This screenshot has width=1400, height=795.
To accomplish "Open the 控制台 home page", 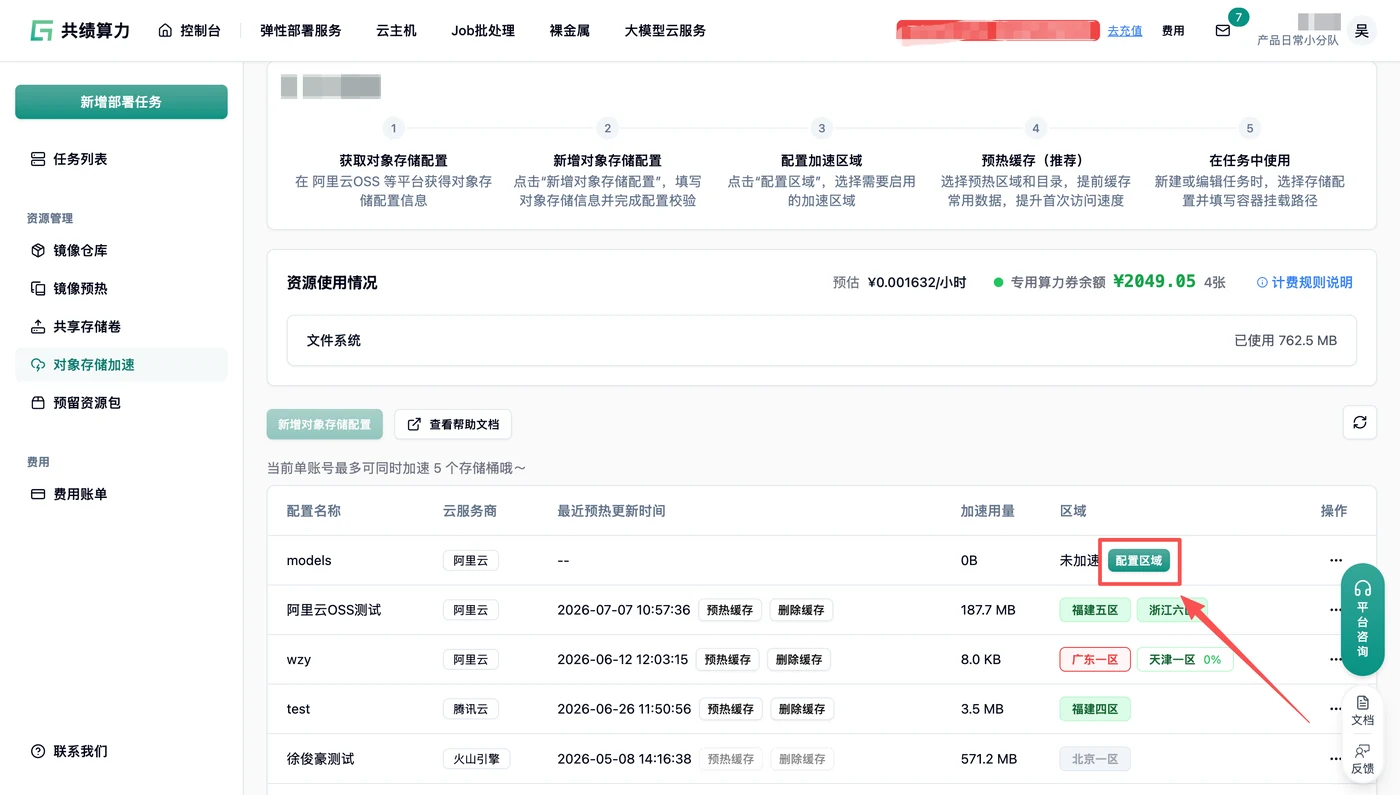I will [189, 31].
